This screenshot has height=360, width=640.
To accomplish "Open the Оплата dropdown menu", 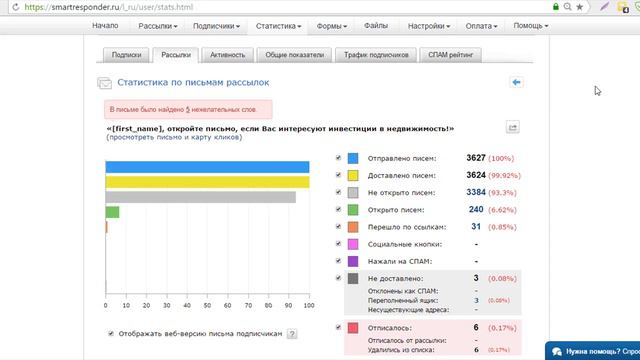I will coord(481,26).
